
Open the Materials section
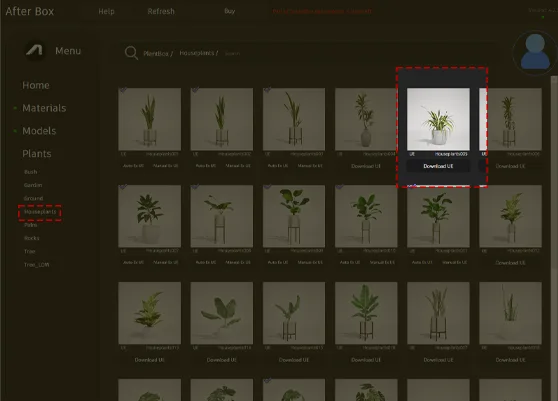coord(44,108)
